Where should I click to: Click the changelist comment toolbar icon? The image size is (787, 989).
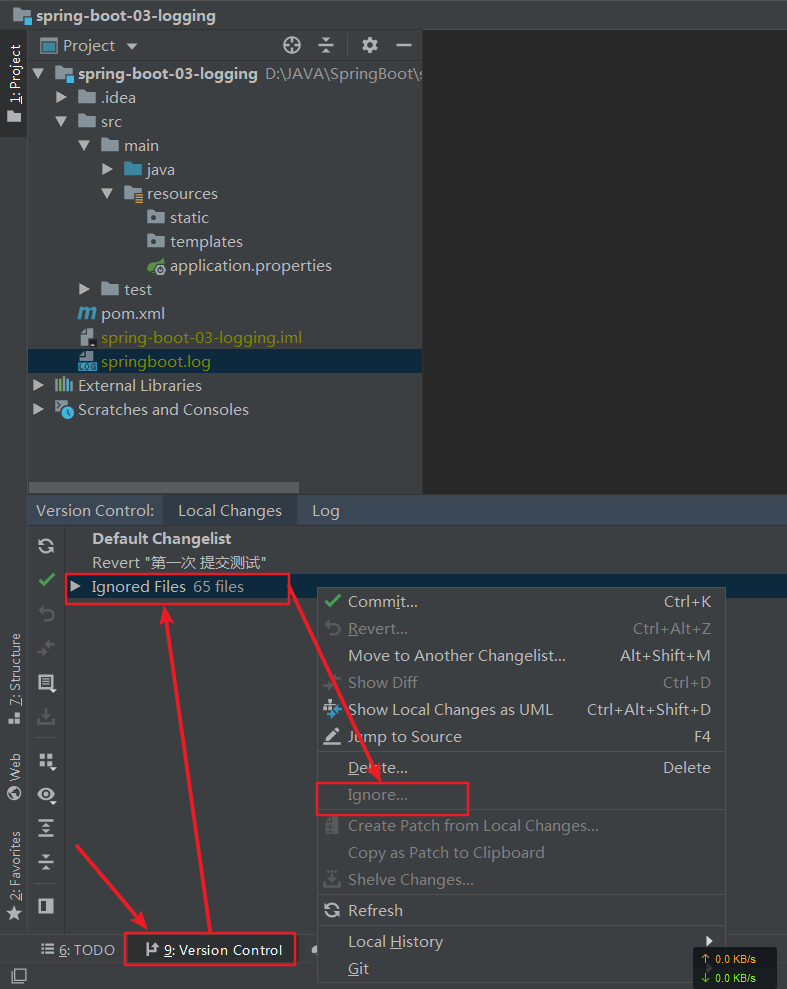point(47,683)
